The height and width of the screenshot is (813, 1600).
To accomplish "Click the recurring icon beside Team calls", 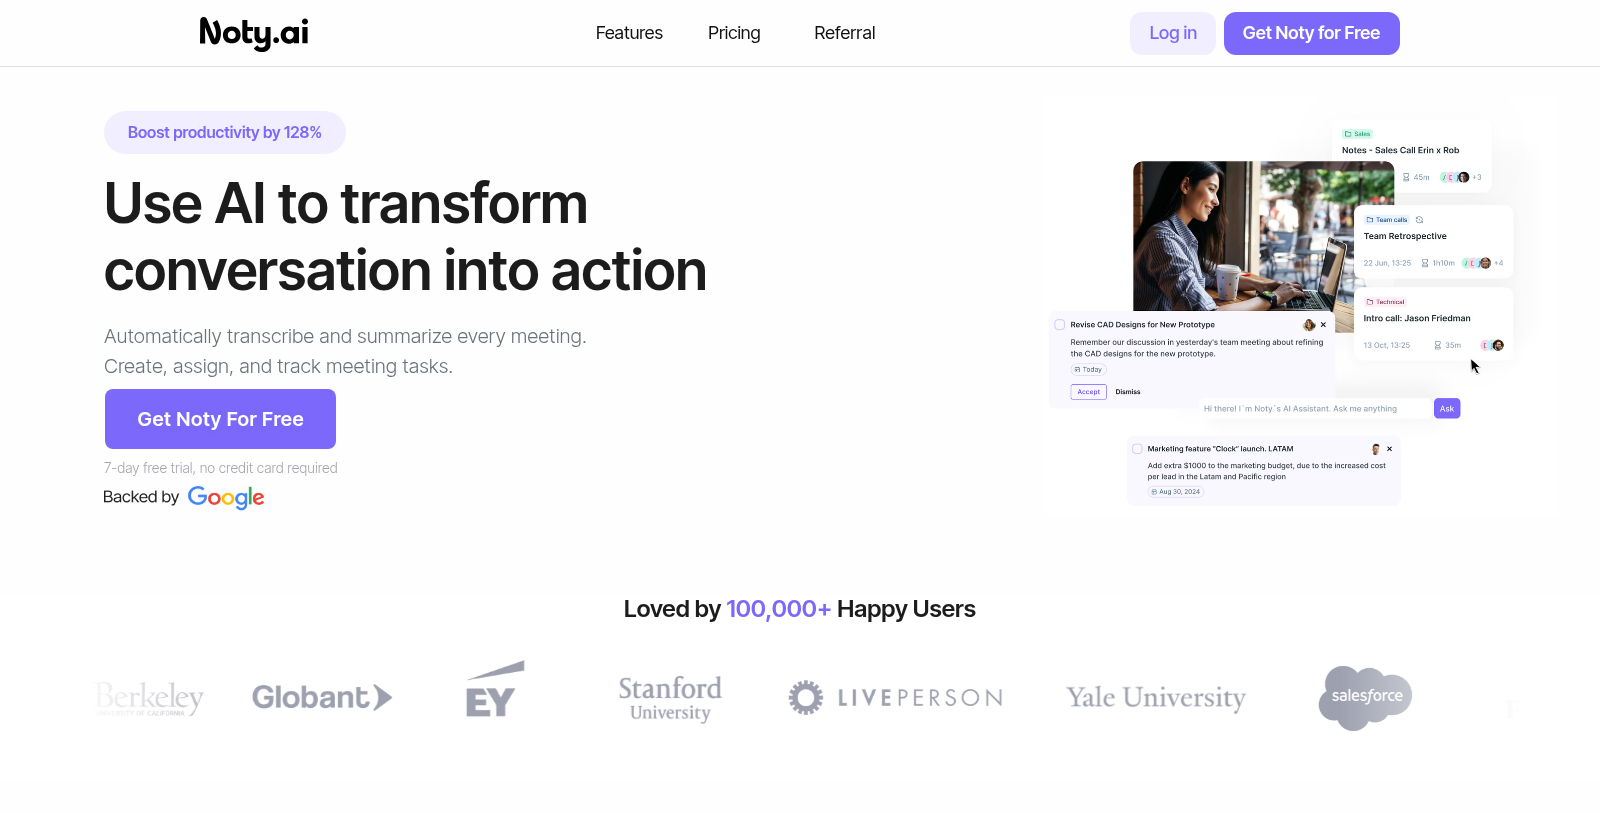I will point(1419,220).
